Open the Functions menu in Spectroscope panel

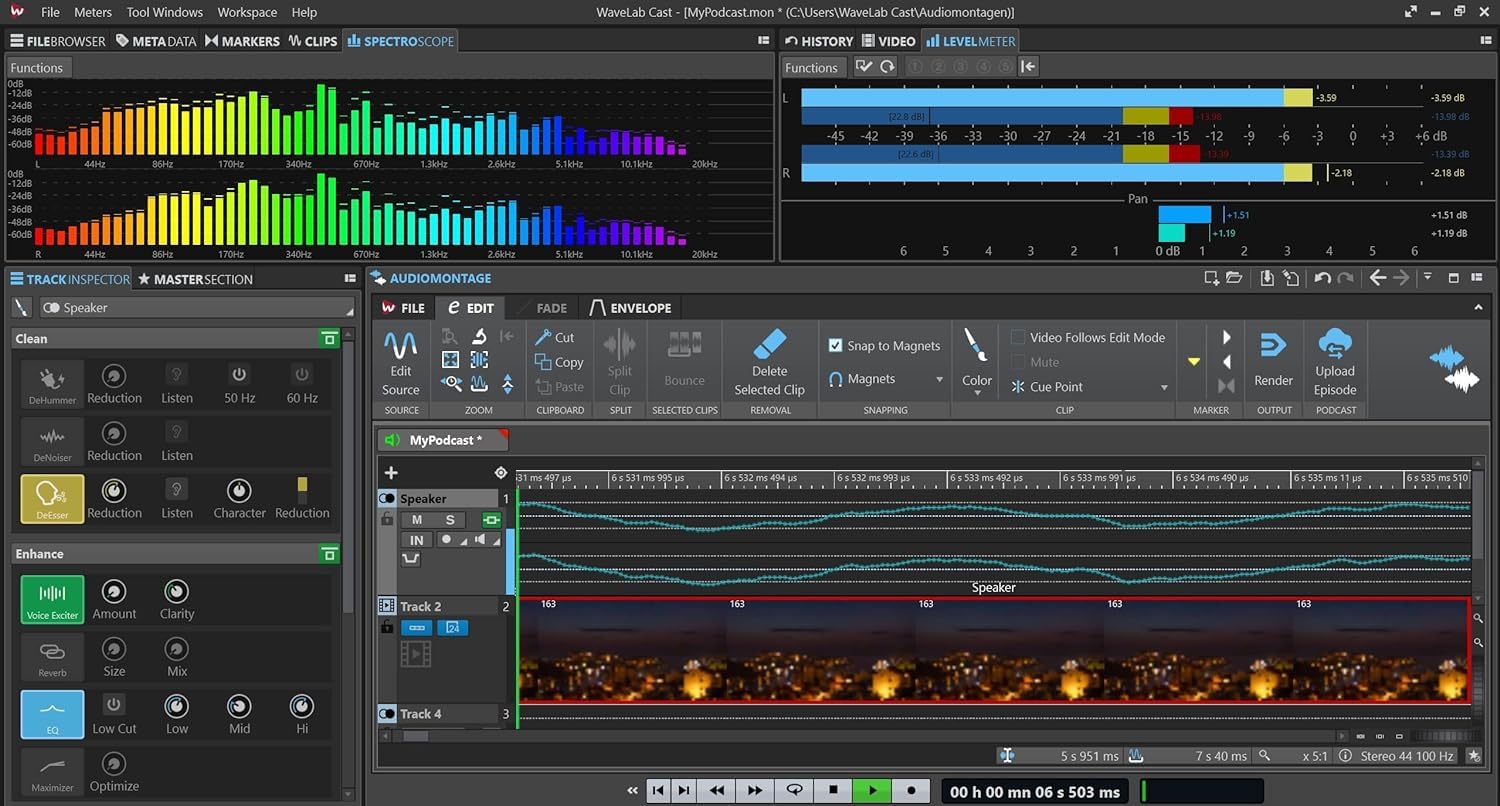(36, 68)
